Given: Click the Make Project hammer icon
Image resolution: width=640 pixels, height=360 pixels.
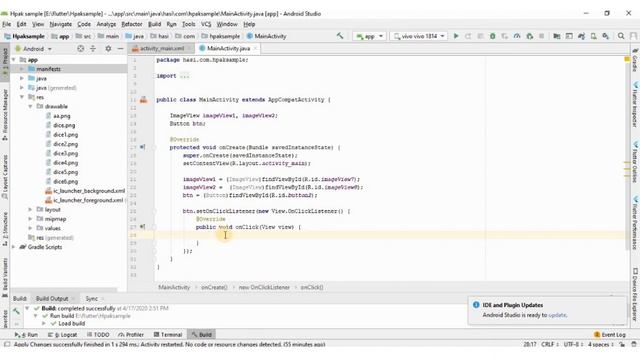Looking at the screenshot, I should 340,36.
